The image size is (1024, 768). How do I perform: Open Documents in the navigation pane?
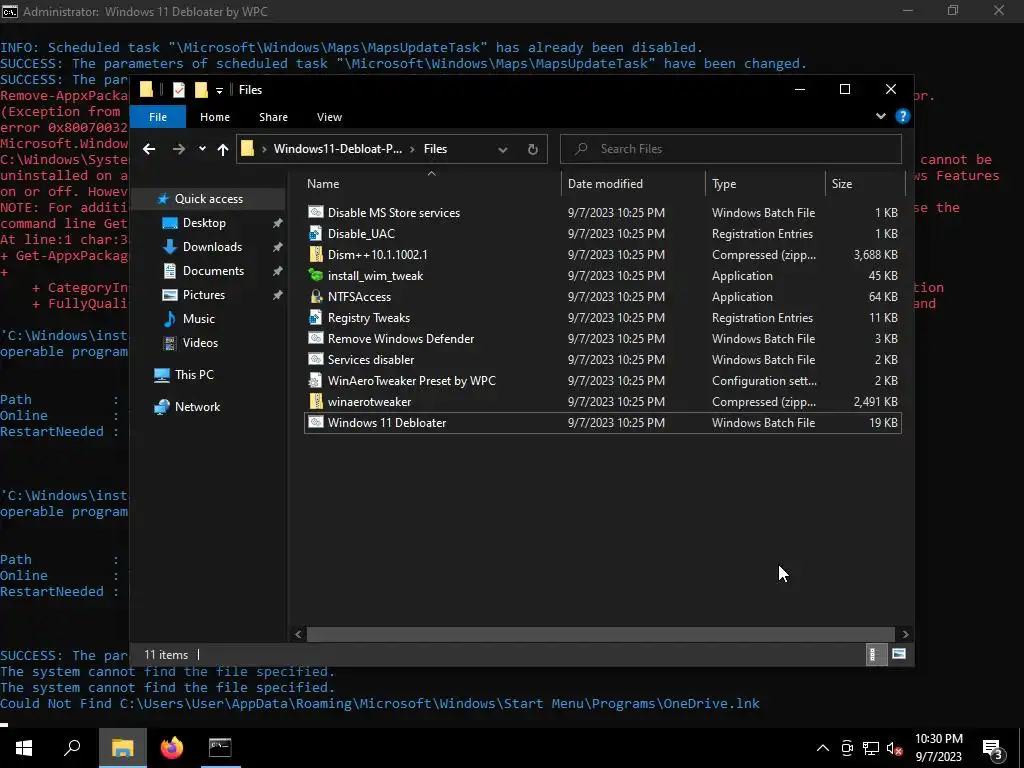coord(213,271)
